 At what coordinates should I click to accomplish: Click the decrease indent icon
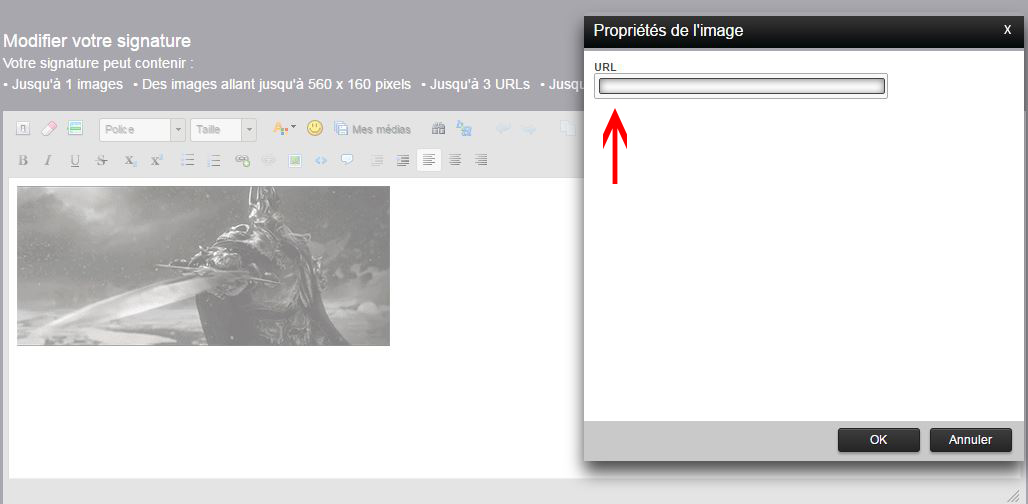[x=377, y=160]
